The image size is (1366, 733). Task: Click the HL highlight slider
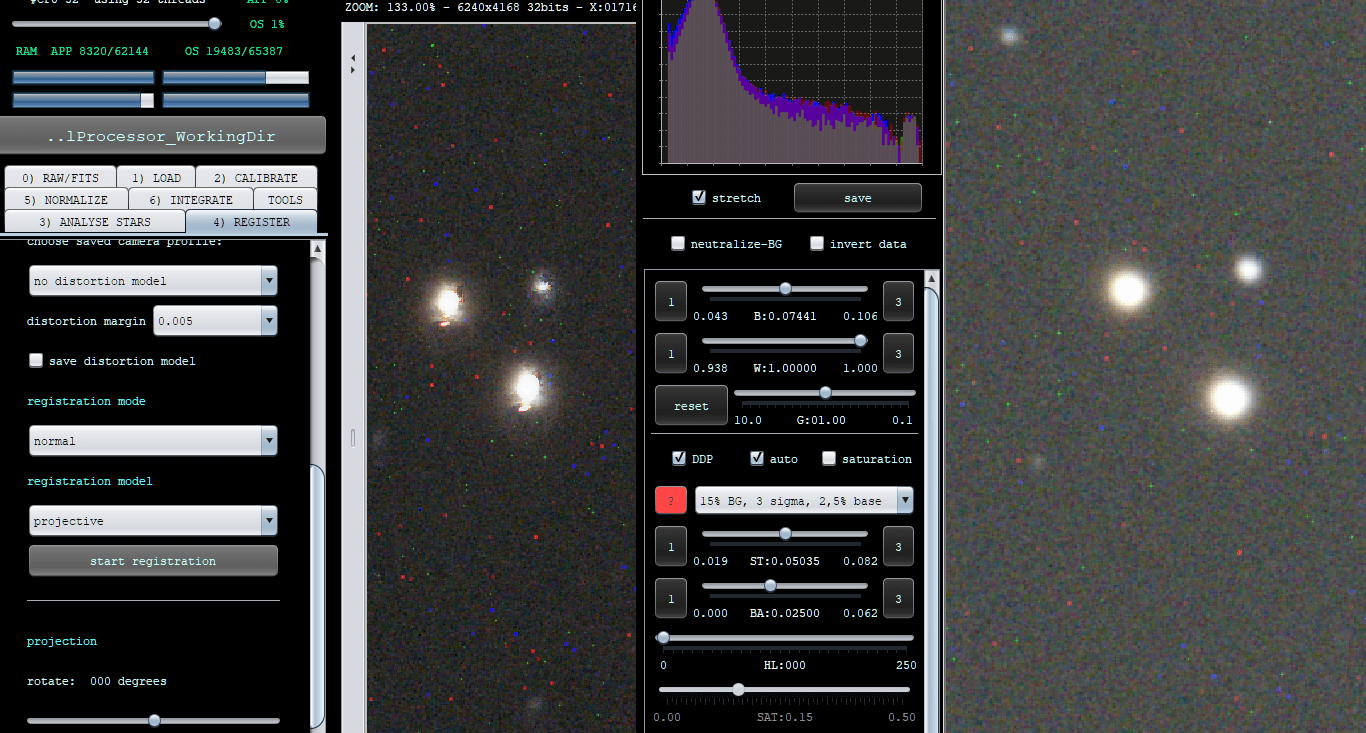pyautogui.click(x=785, y=638)
